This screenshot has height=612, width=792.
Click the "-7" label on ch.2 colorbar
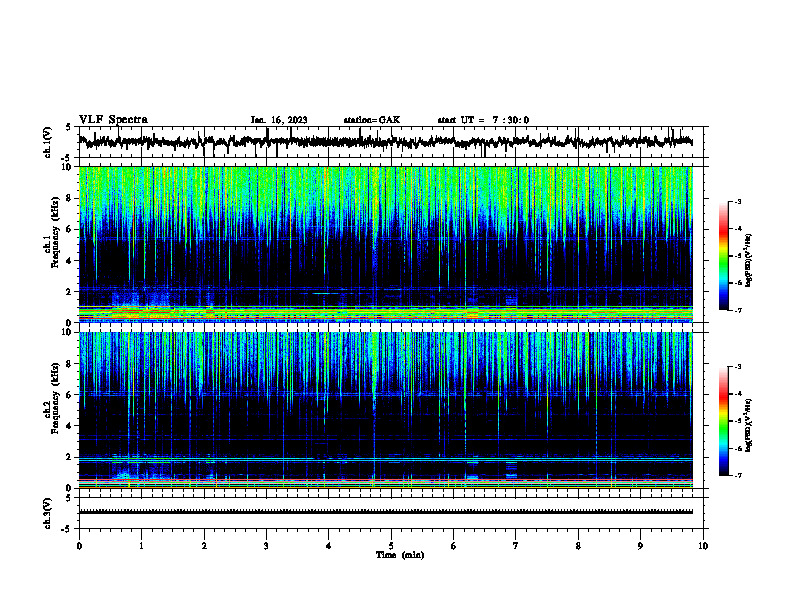point(737,475)
